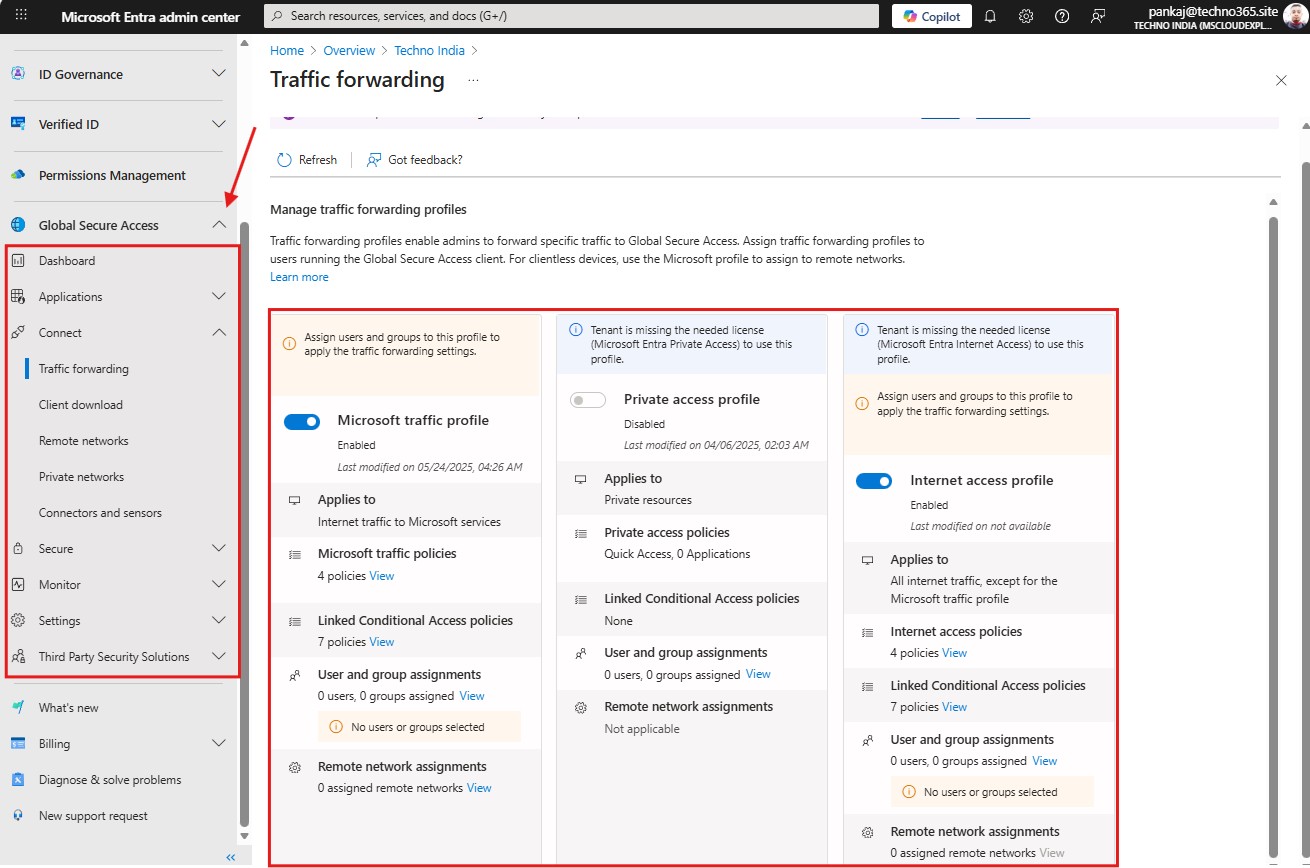This screenshot has height=868, width=1310.
Task: Expand the ID Governance section
Action: tap(219, 74)
